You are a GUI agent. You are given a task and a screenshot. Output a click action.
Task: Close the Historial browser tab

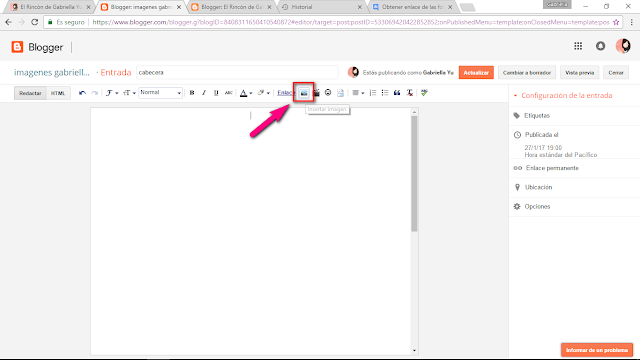click(x=360, y=7)
